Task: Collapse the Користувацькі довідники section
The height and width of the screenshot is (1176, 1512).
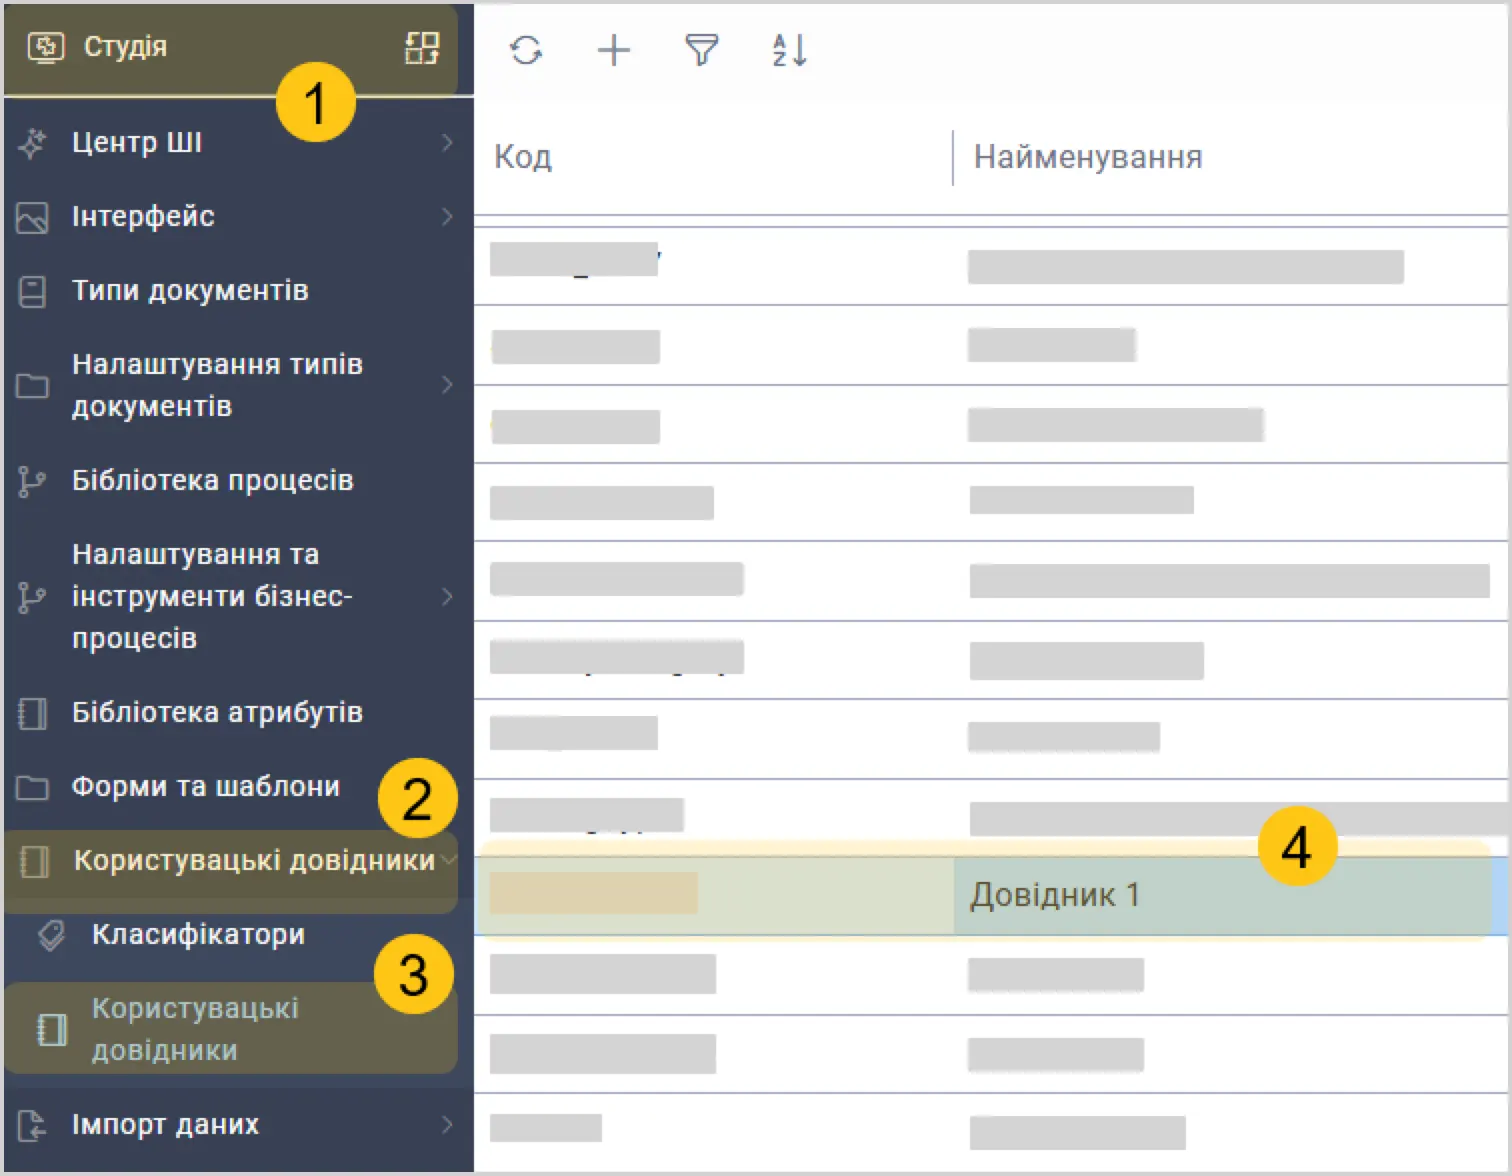Action: pyautogui.click(x=448, y=860)
